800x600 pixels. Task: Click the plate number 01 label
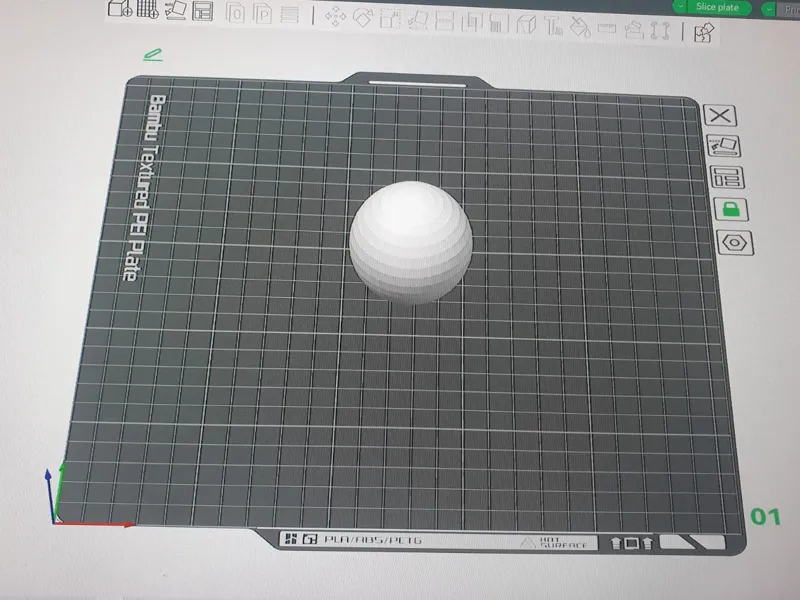tap(765, 517)
